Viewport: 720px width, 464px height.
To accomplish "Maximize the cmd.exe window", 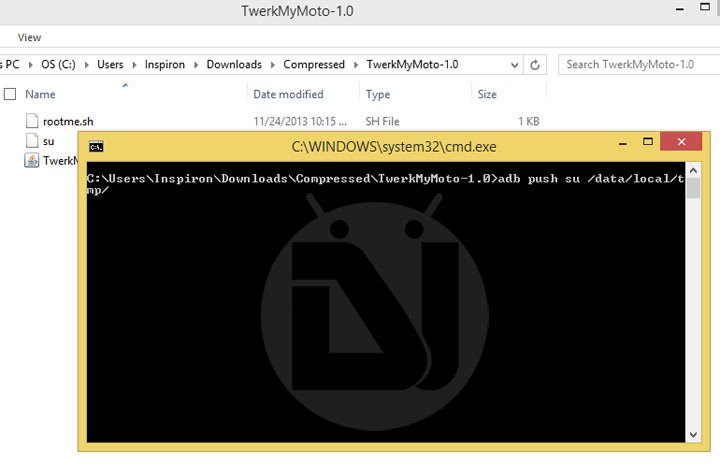I will (x=648, y=142).
